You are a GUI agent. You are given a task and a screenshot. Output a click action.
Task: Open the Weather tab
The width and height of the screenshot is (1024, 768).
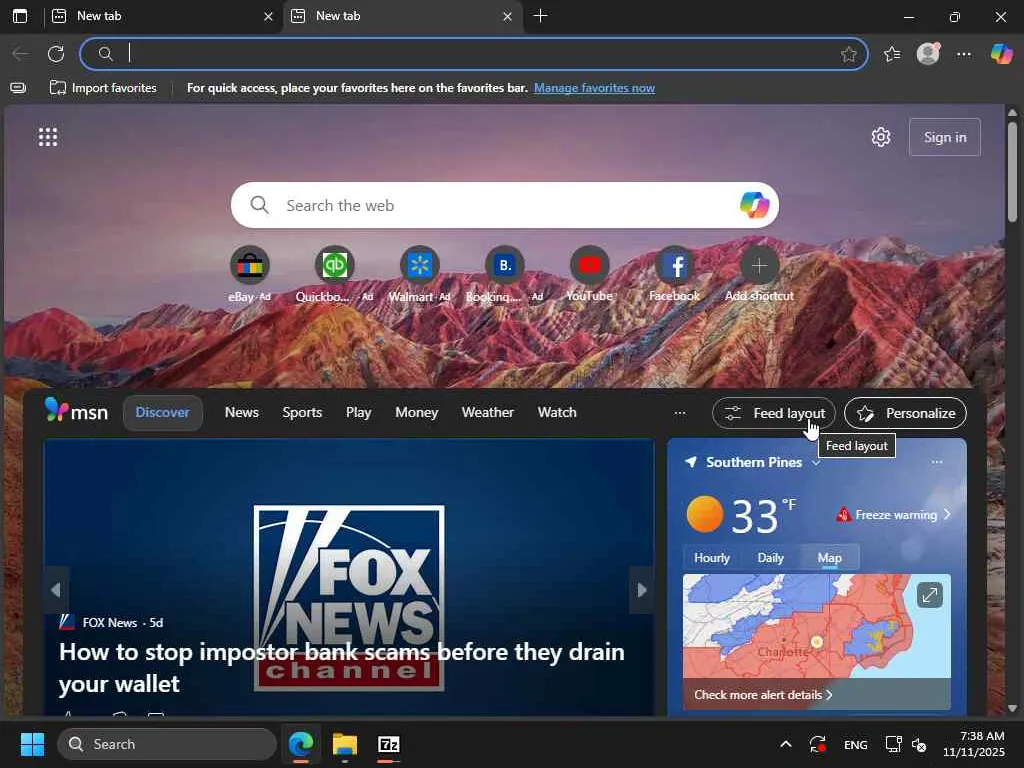point(488,413)
